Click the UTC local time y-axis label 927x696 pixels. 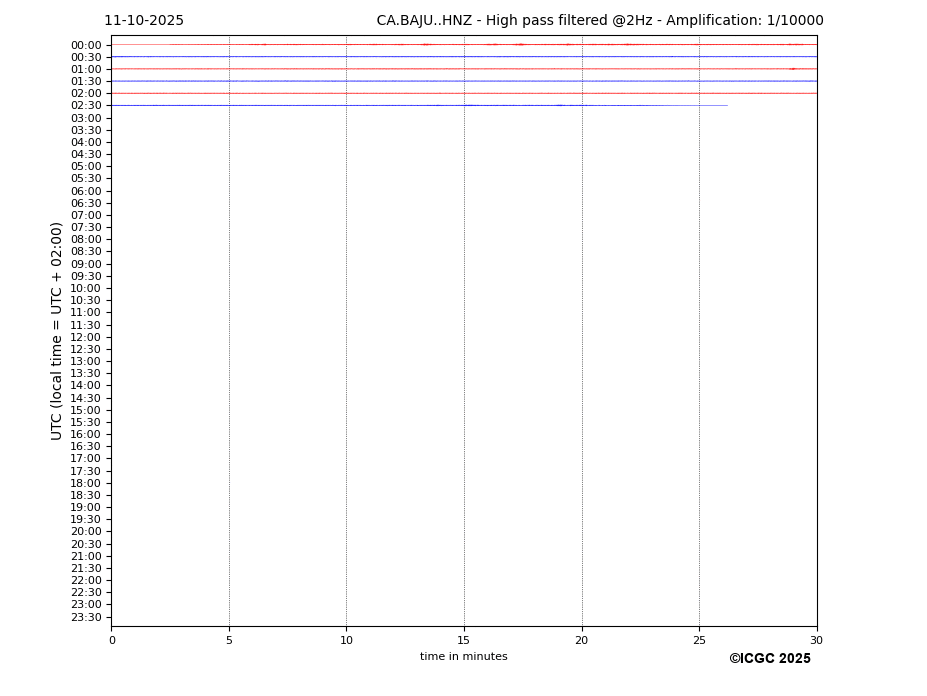pos(58,331)
